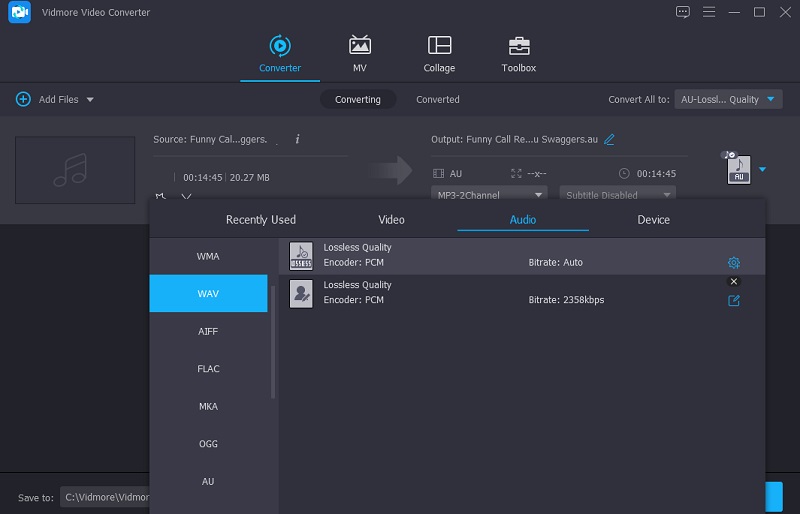This screenshot has width=800, height=514.
Task: Switch to the Video format tab
Action: pos(391,220)
